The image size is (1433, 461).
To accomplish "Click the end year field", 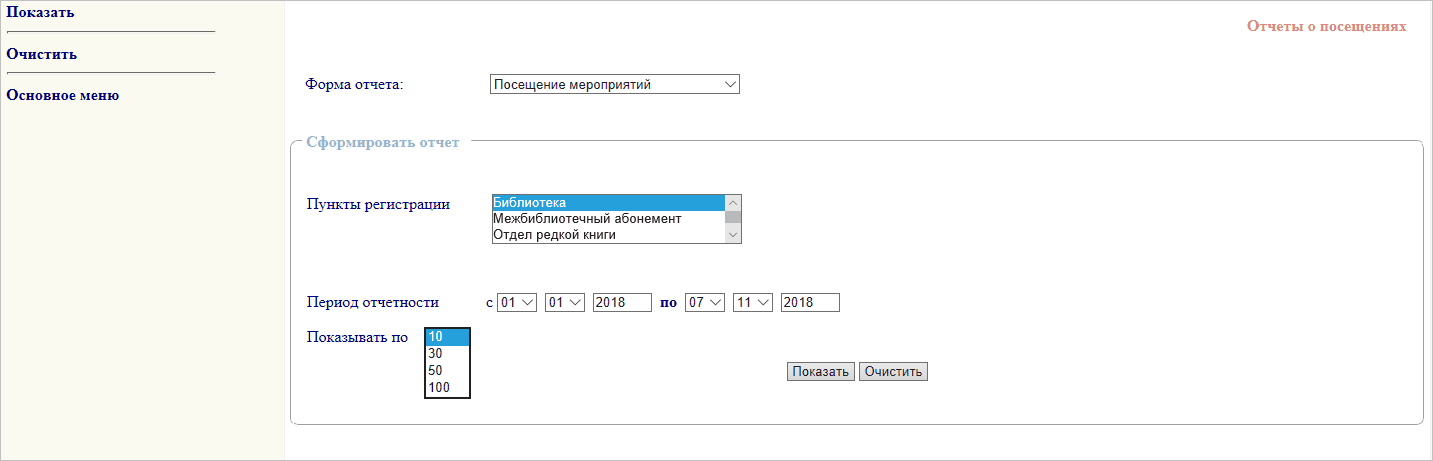I will [x=810, y=302].
